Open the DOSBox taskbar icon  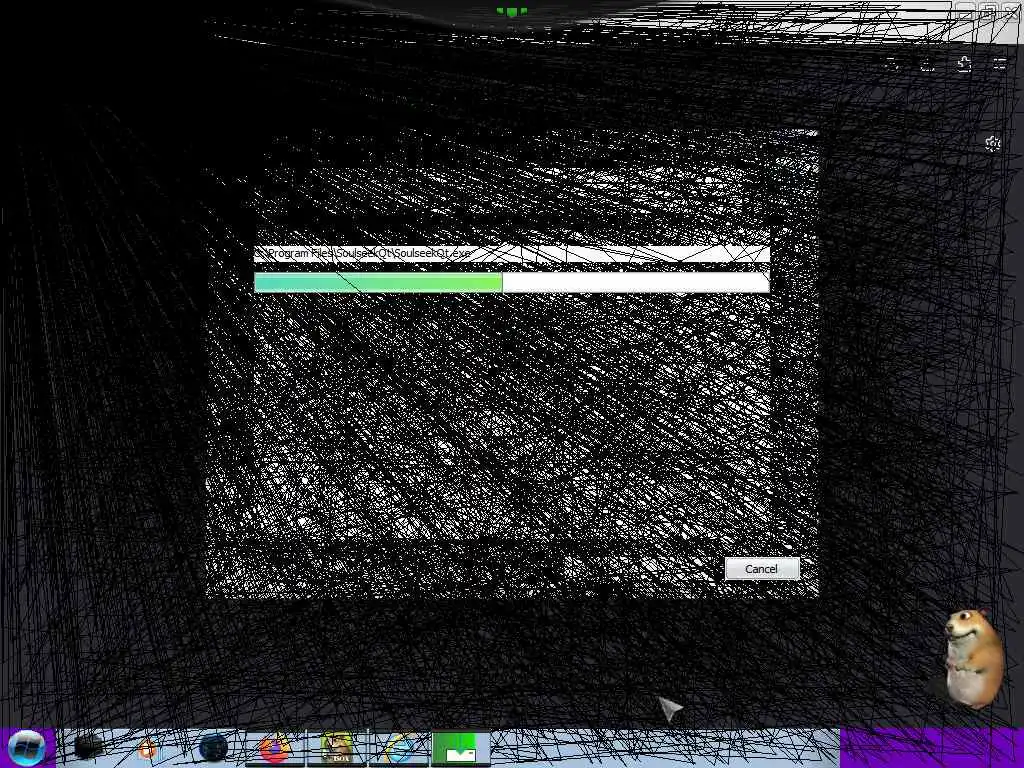pyautogui.click(x=337, y=748)
